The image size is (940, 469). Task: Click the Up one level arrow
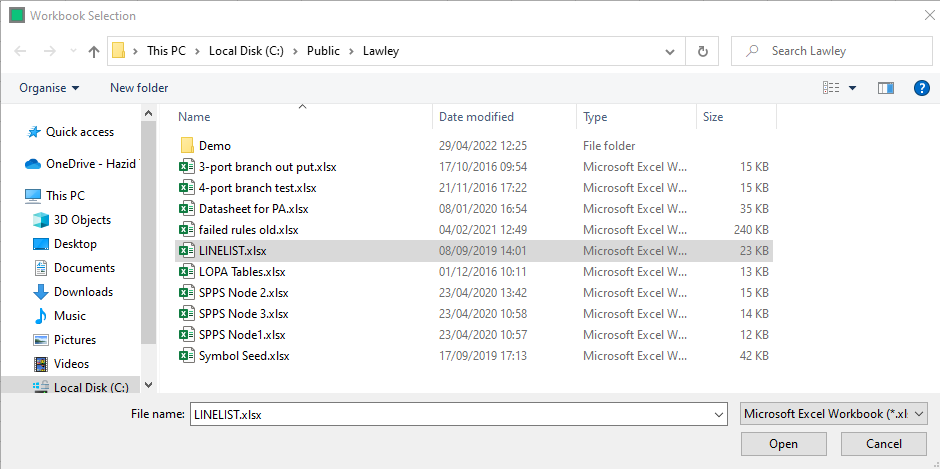[94, 51]
